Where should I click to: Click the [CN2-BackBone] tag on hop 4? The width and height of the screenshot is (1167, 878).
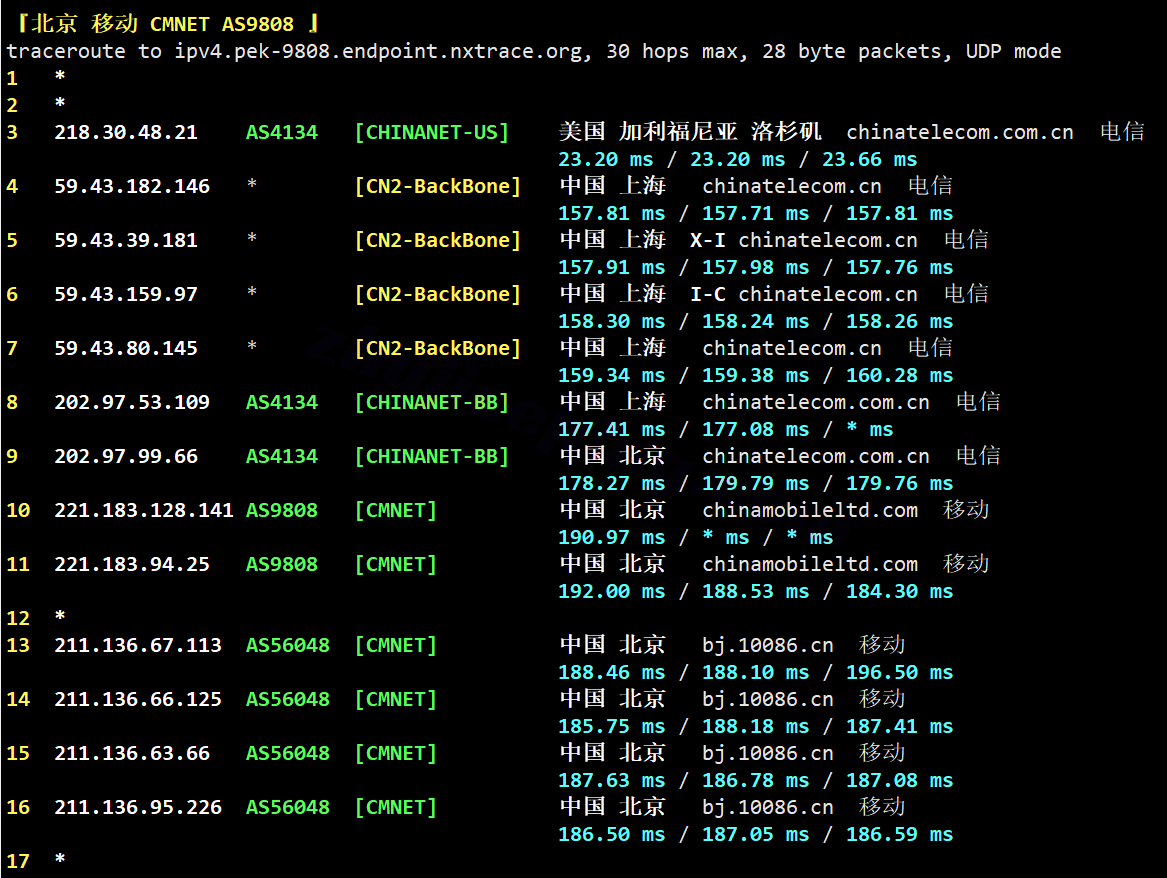(x=438, y=186)
